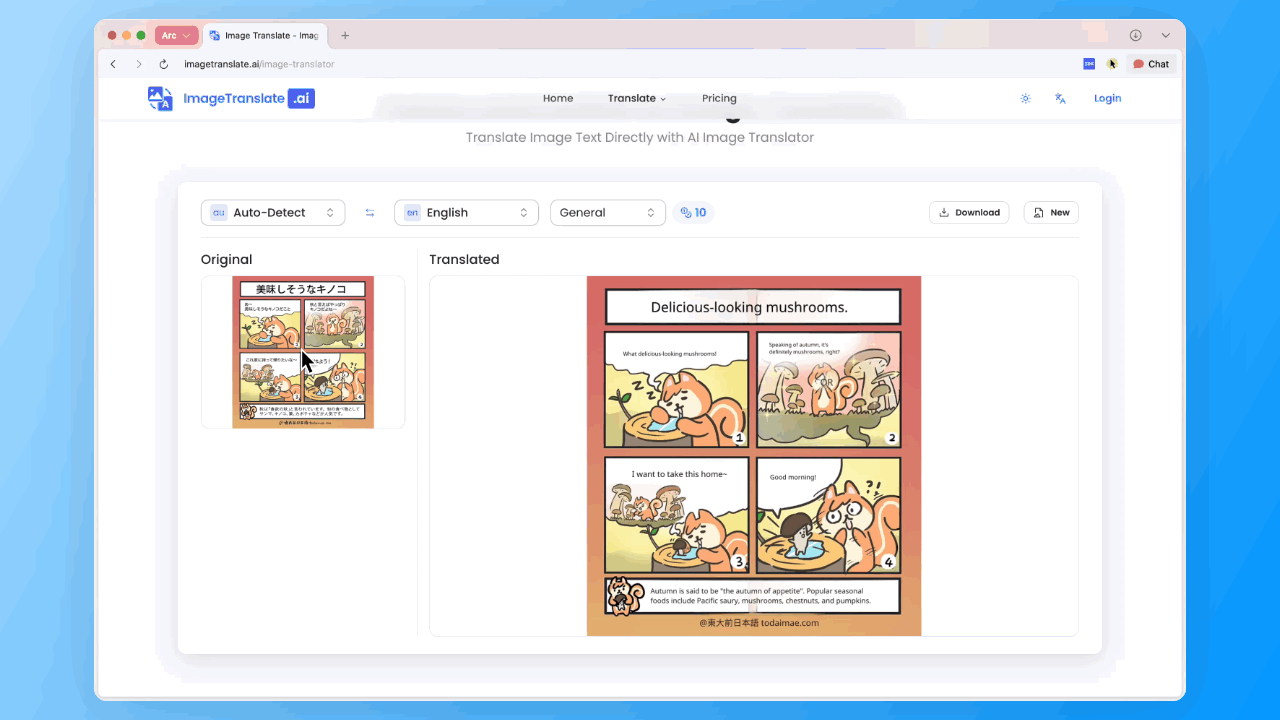Click the browser page reload icon

pyautogui.click(x=163, y=63)
